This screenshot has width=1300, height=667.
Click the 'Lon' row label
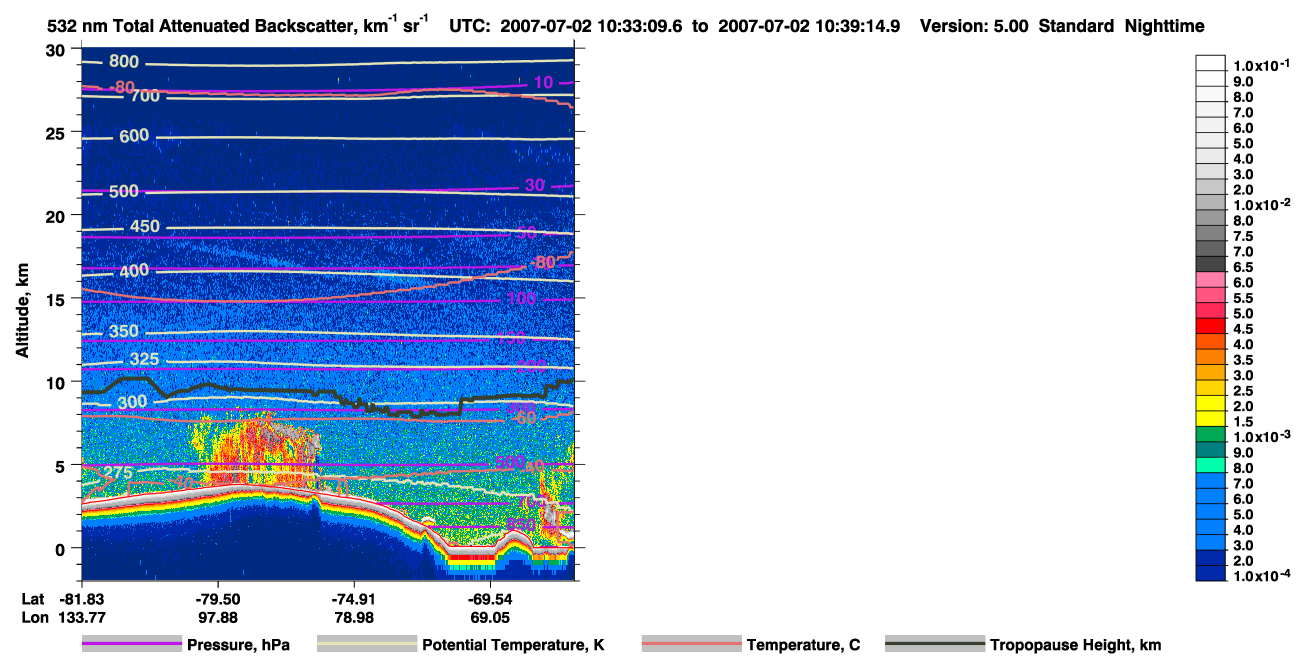33,617
